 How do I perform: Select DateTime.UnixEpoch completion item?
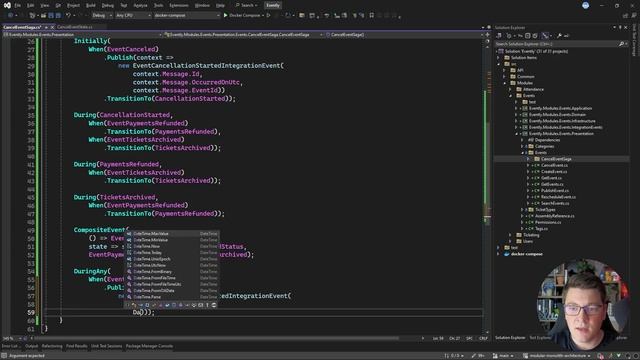tap(172, 259)
